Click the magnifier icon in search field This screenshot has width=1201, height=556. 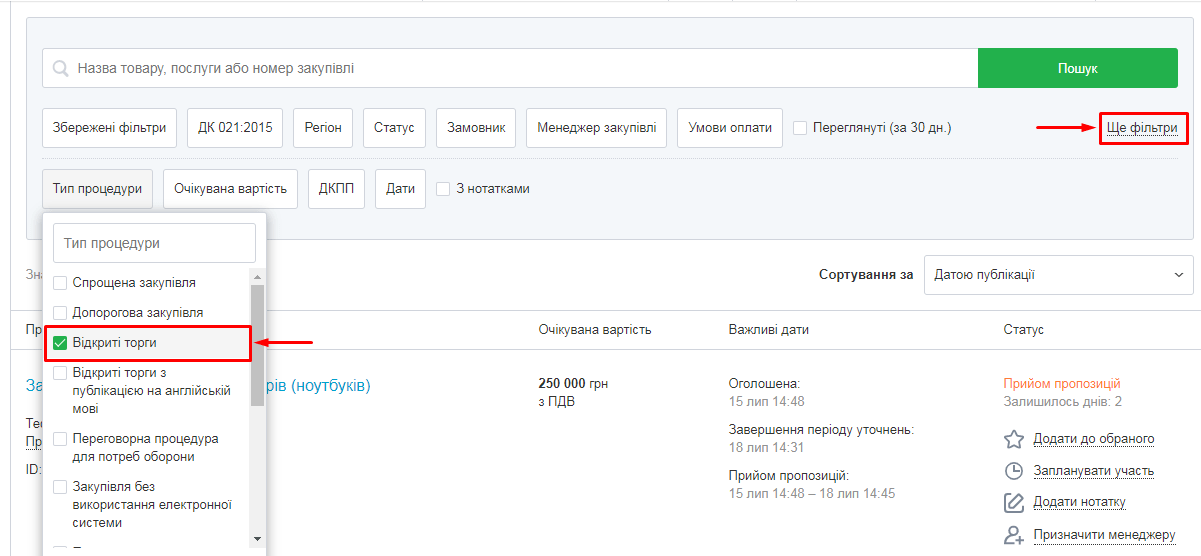point(60,69)
